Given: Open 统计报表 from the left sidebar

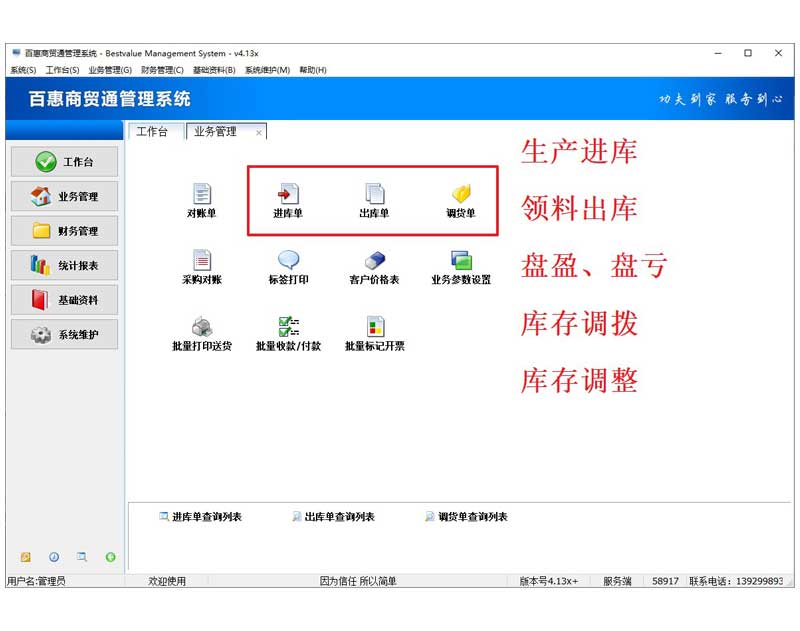Looking at the screenshot, I should 64,265.
